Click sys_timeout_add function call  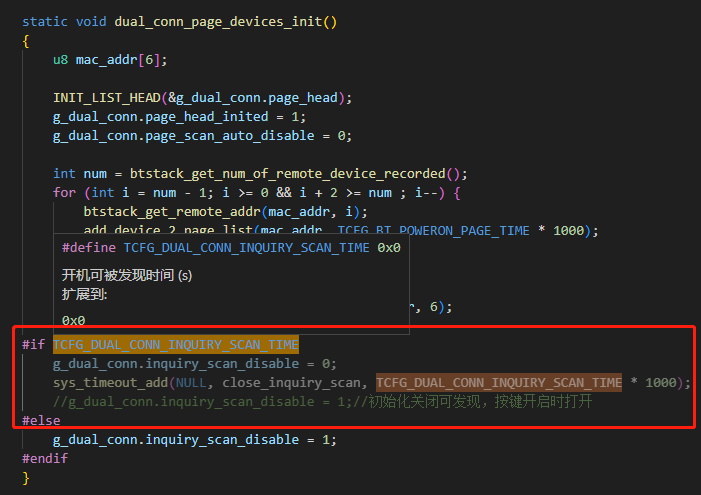[110, 383]
